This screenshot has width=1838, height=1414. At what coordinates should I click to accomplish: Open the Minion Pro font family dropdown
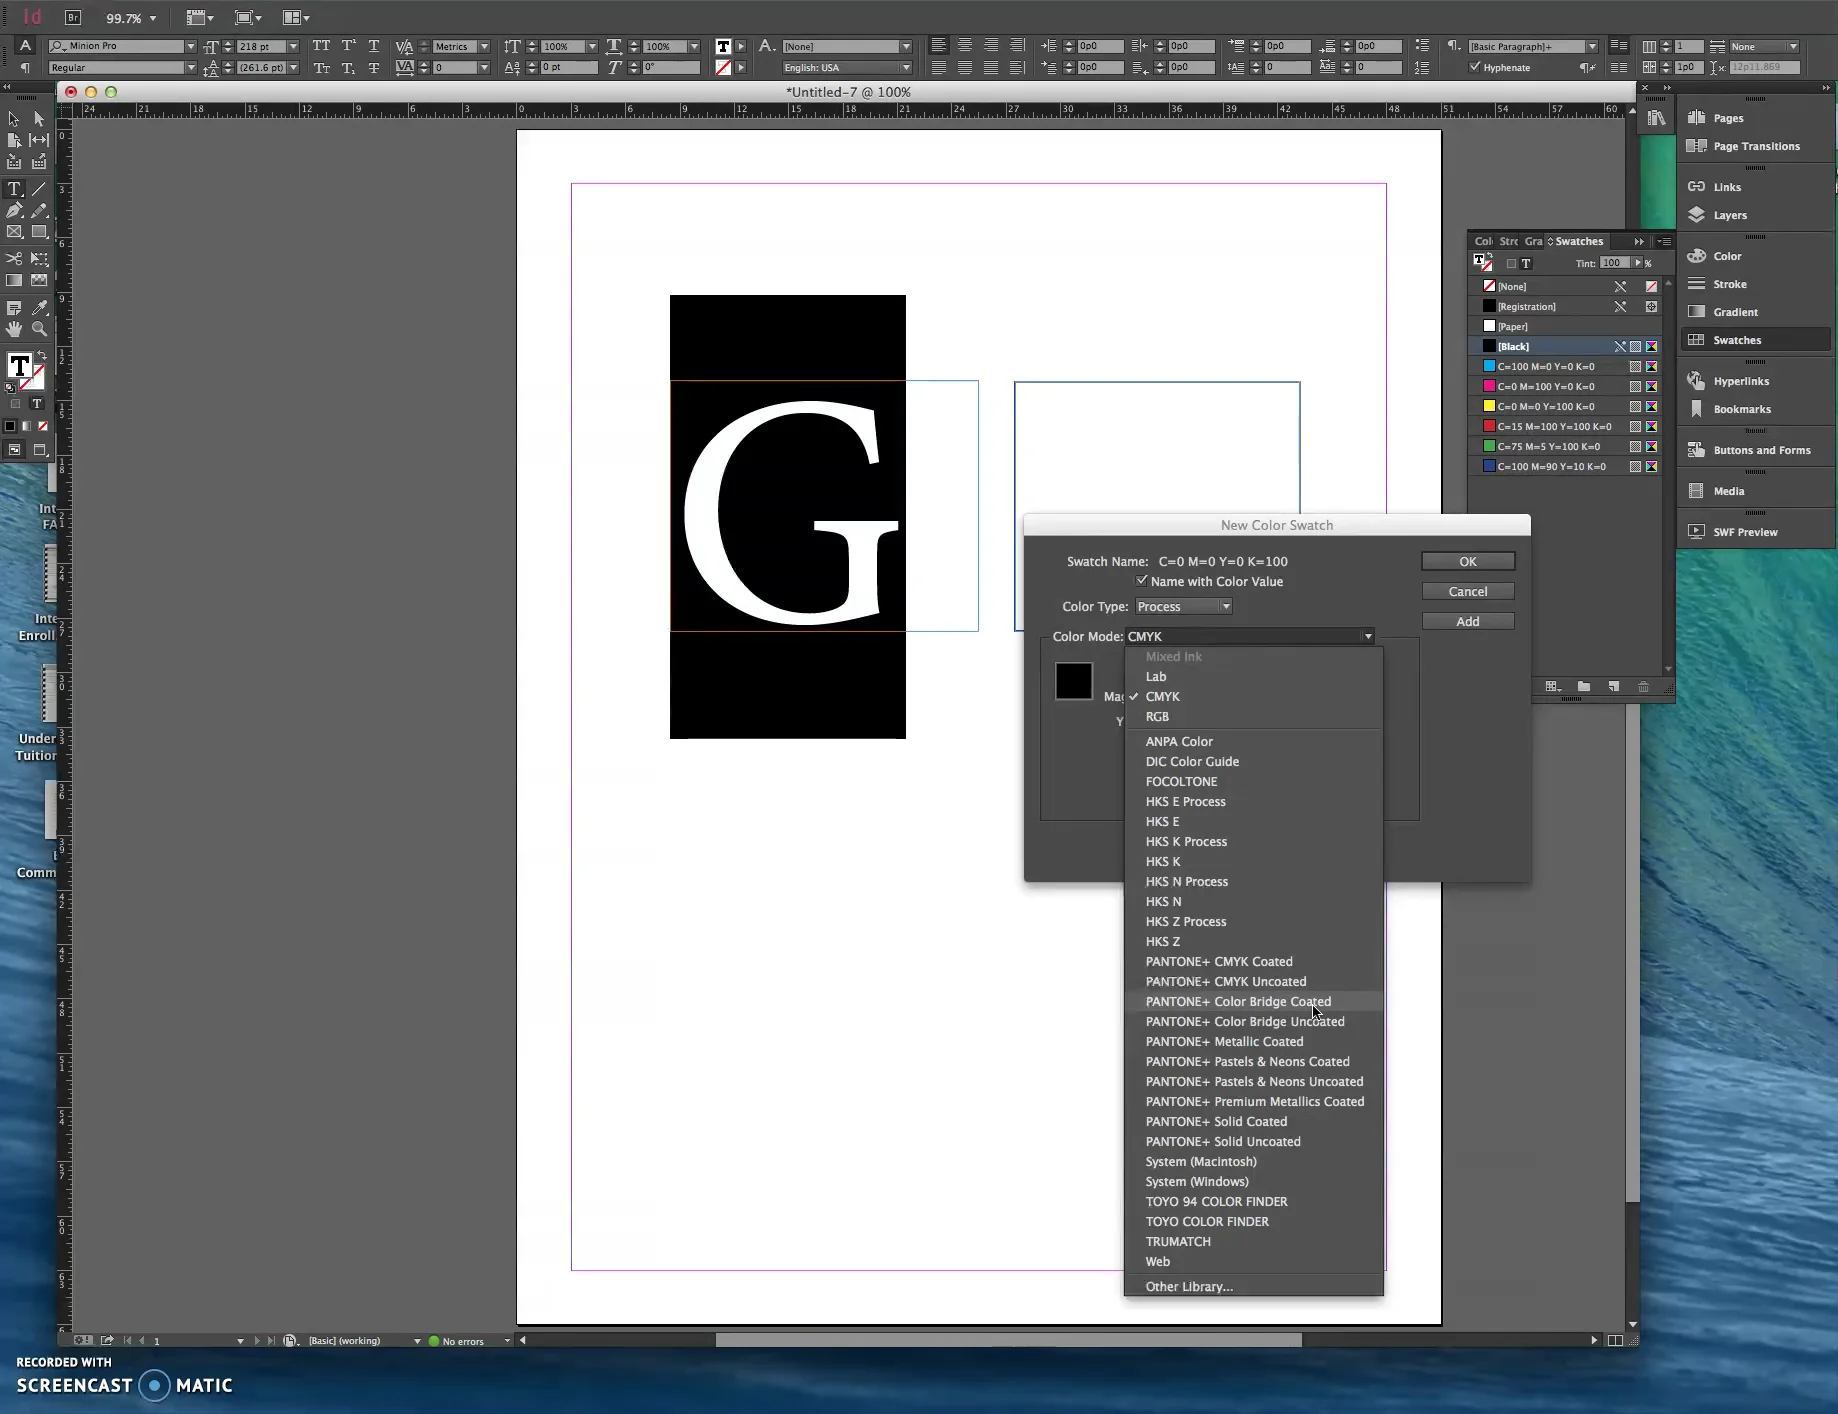(190, 46)
